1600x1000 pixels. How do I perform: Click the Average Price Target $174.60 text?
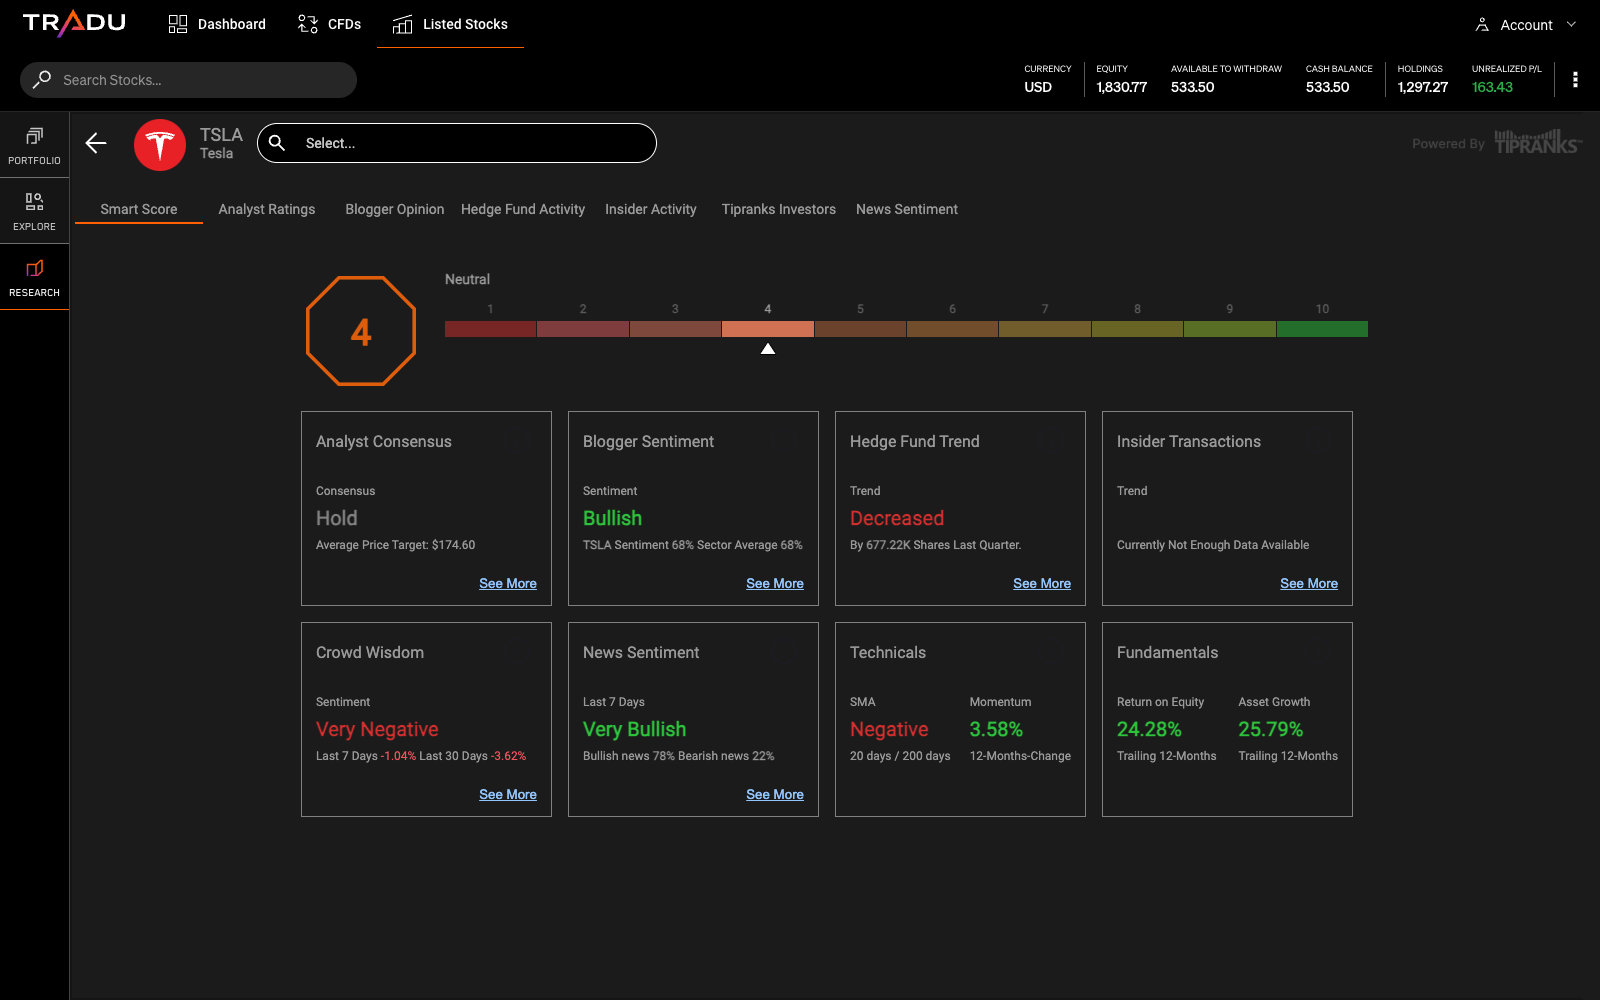396,545
